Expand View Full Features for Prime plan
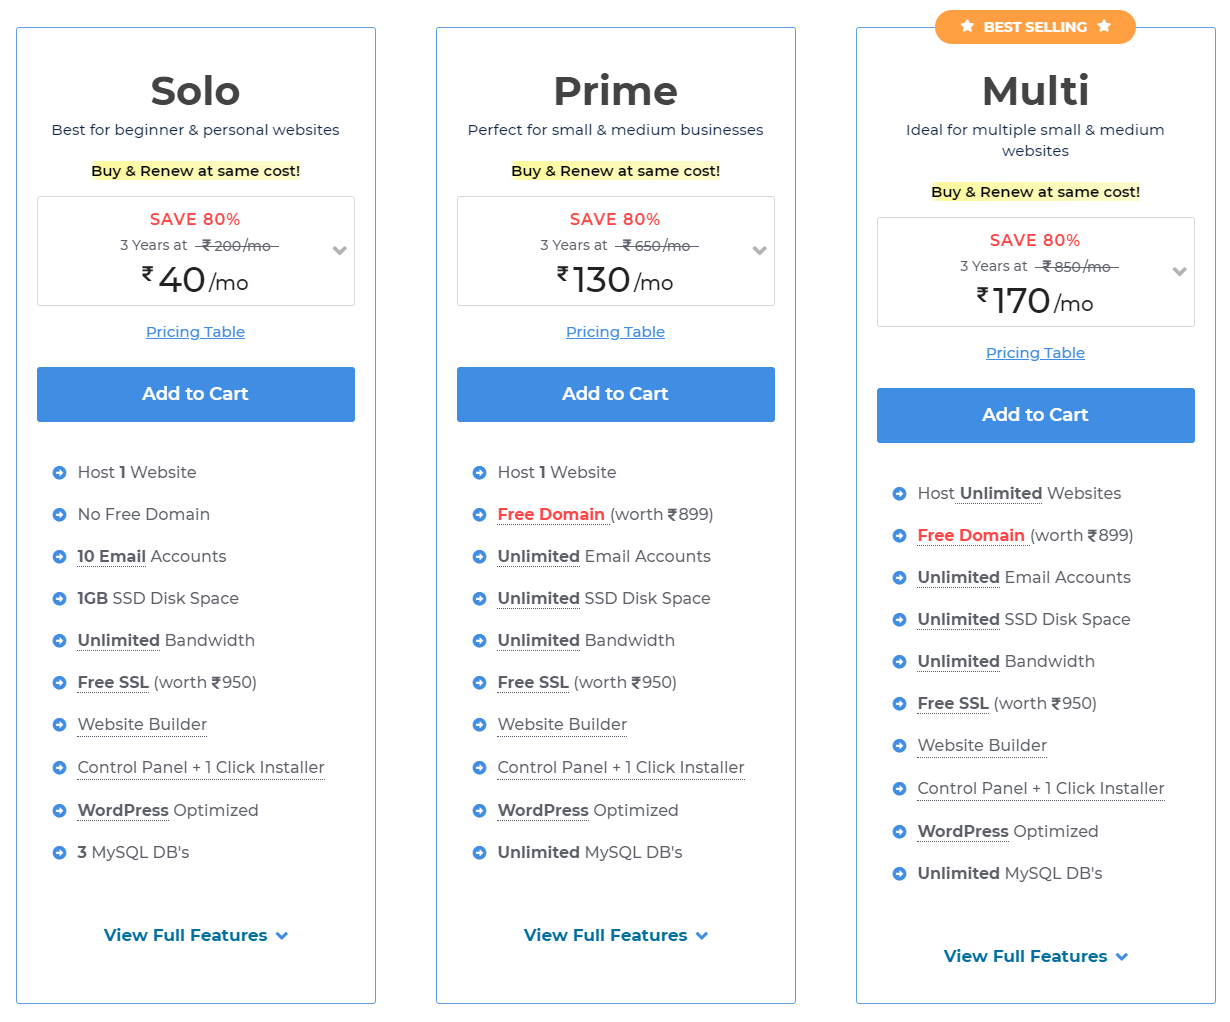 tap(616, 936)
